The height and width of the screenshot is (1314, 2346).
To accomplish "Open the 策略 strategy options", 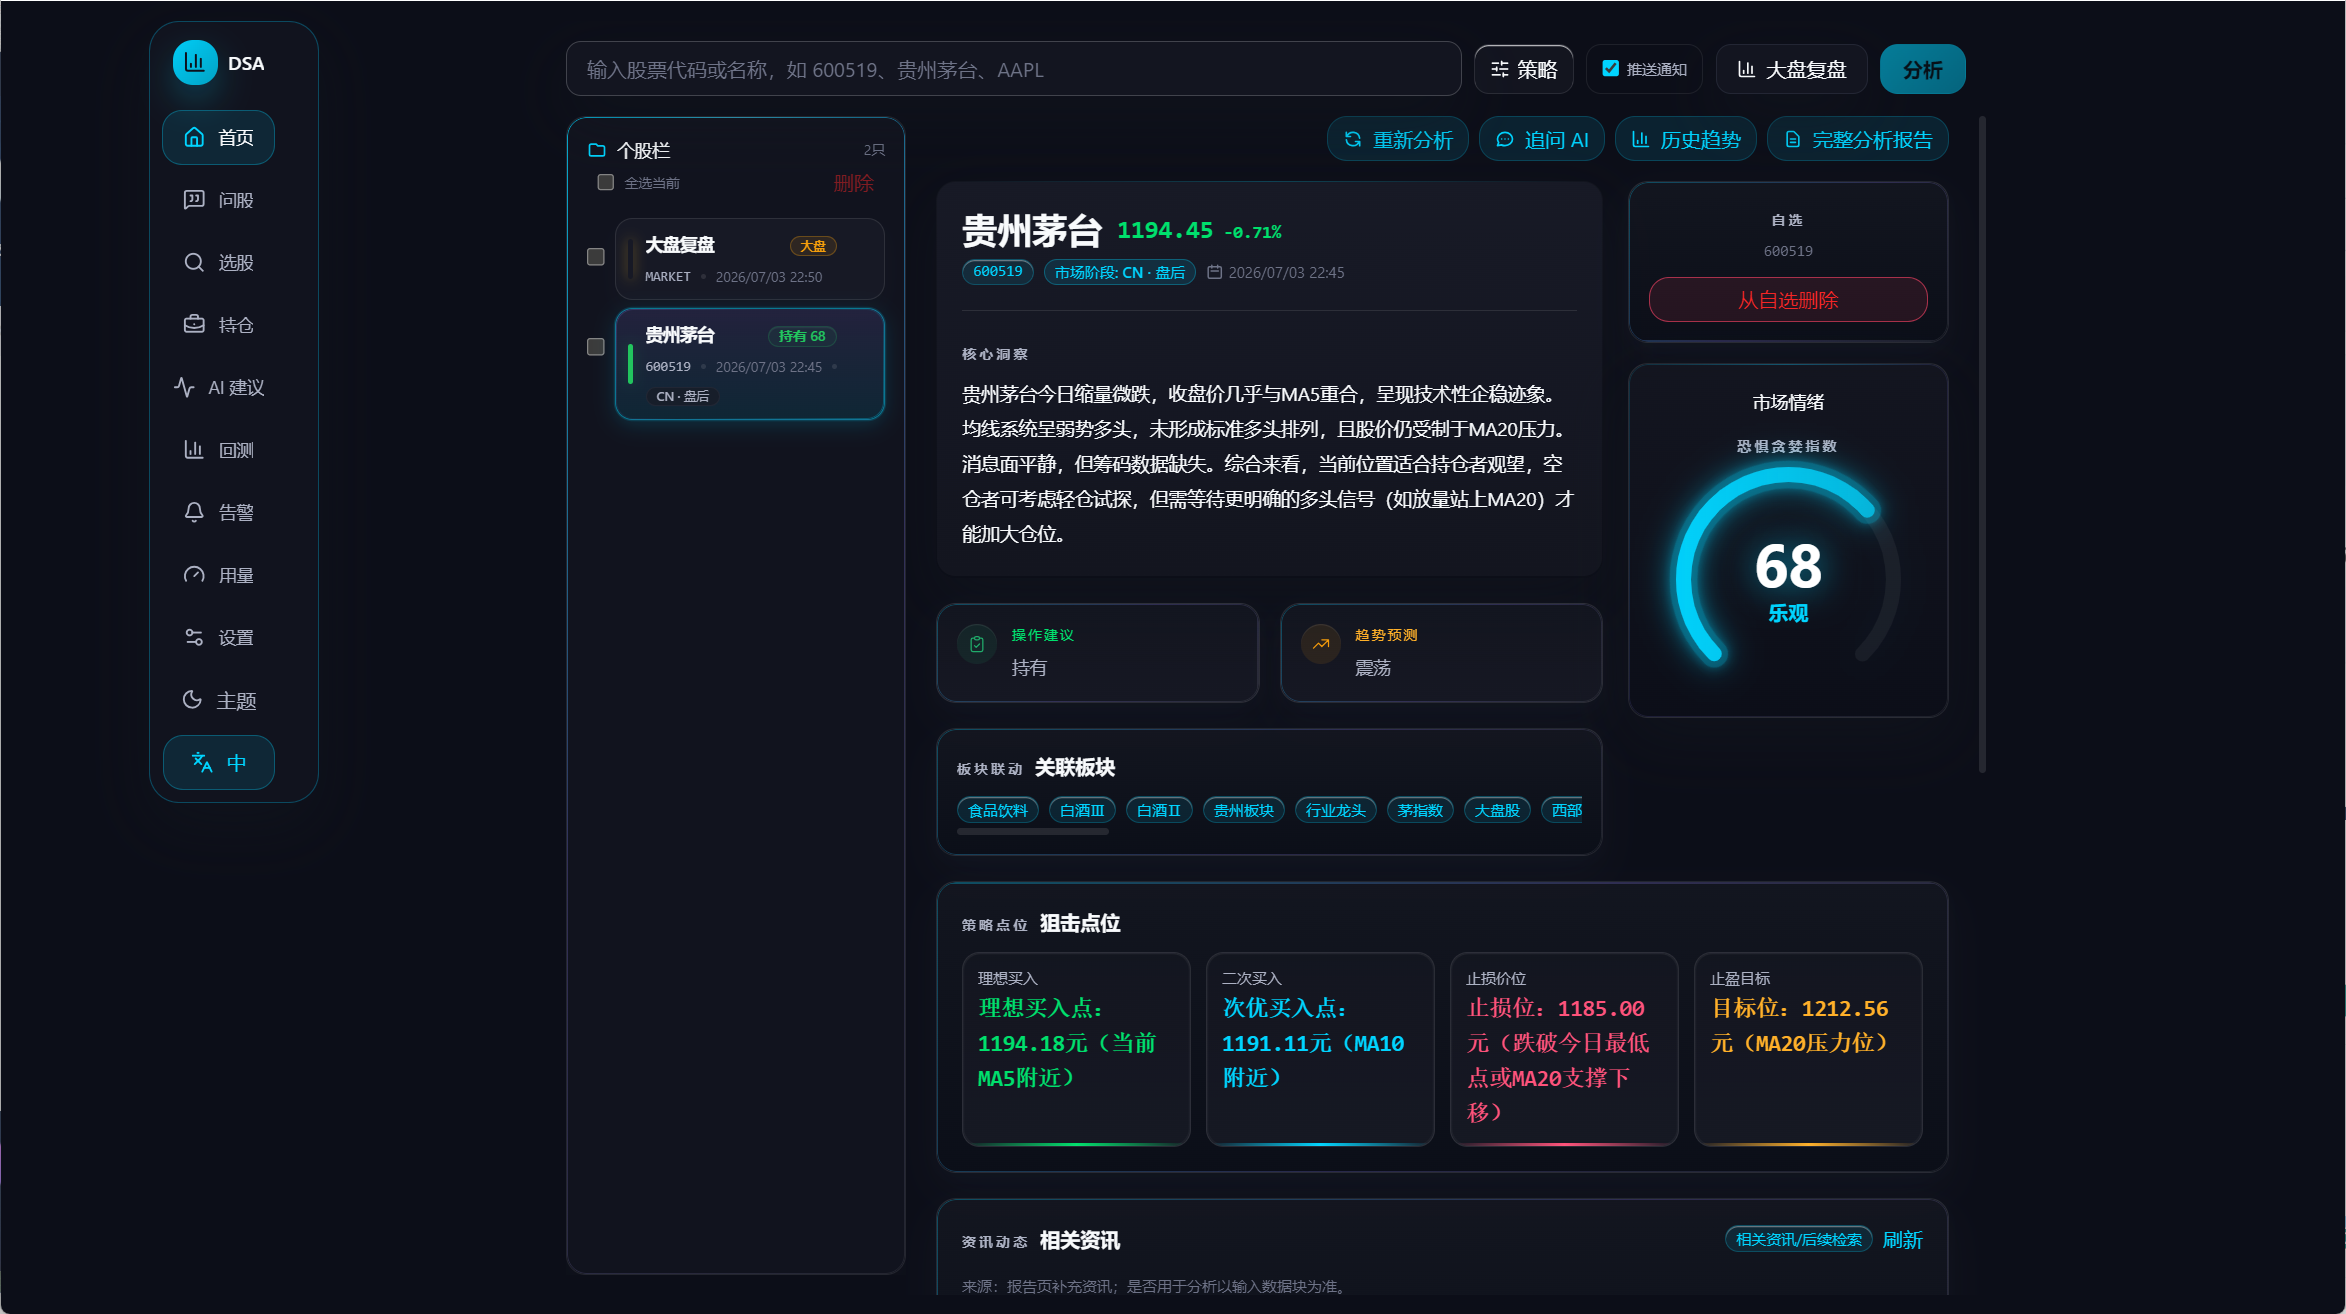I will pyautogui.click(x=1523, y=69).
